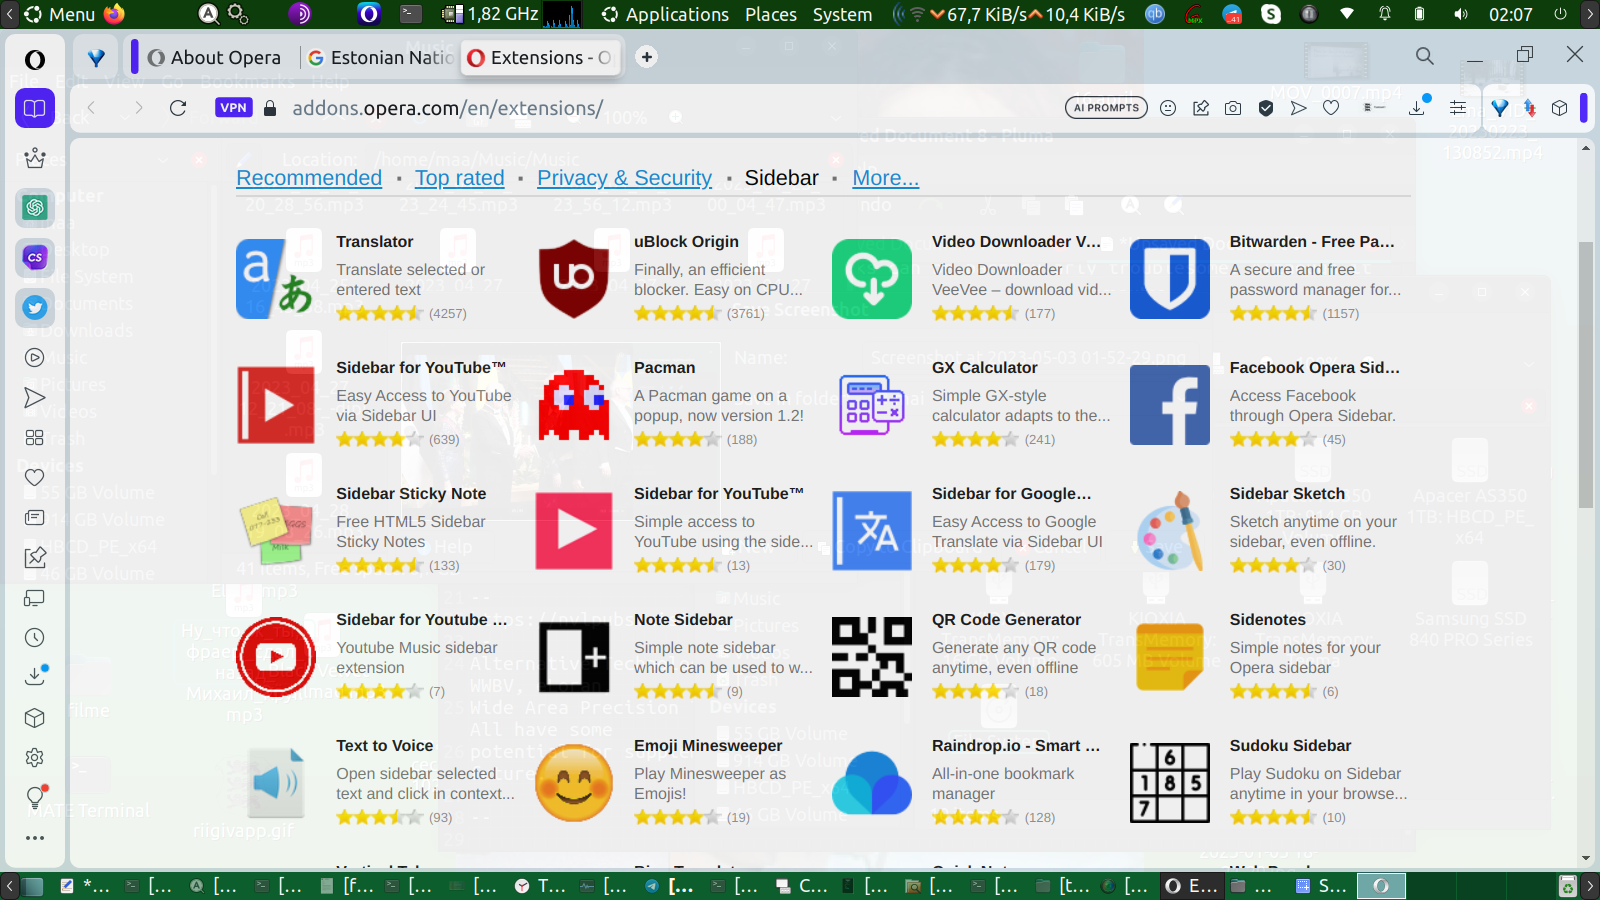This screenshot has width=1600, height=900.
Task: Open Opera settings gear in sidebar
Action: [x=35, y=758]
